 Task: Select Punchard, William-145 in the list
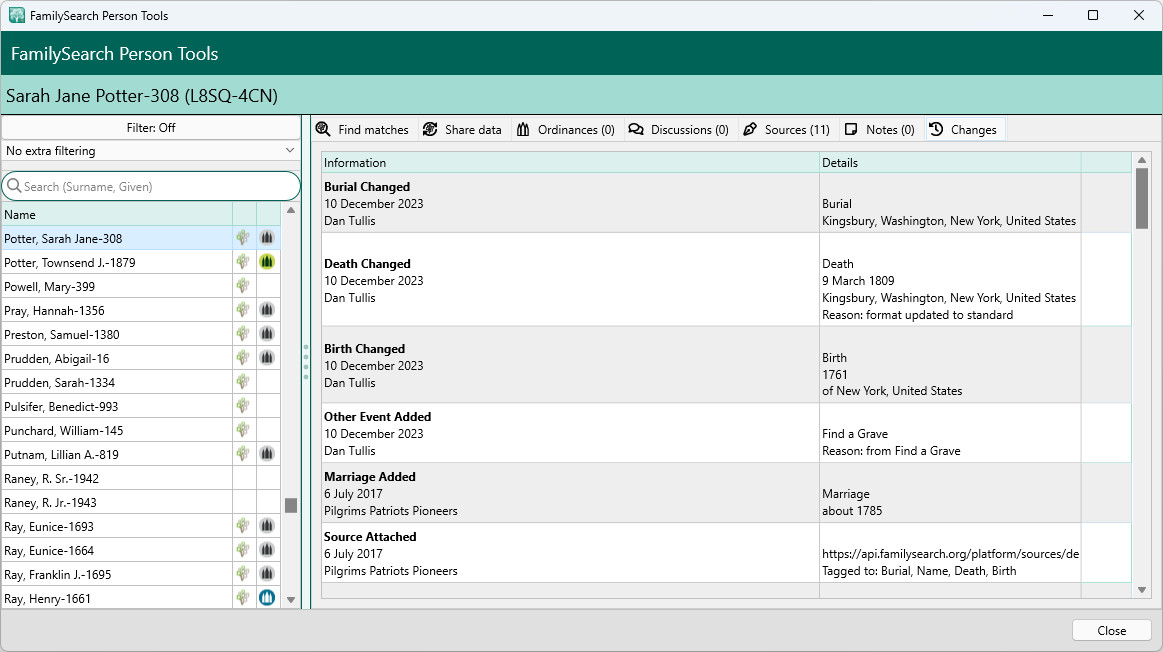[x=117, y=430]
